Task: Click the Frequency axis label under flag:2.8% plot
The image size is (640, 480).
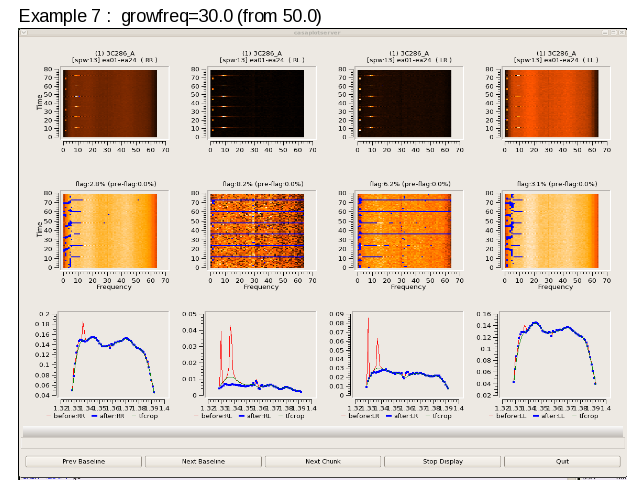Action: (113, 287)
